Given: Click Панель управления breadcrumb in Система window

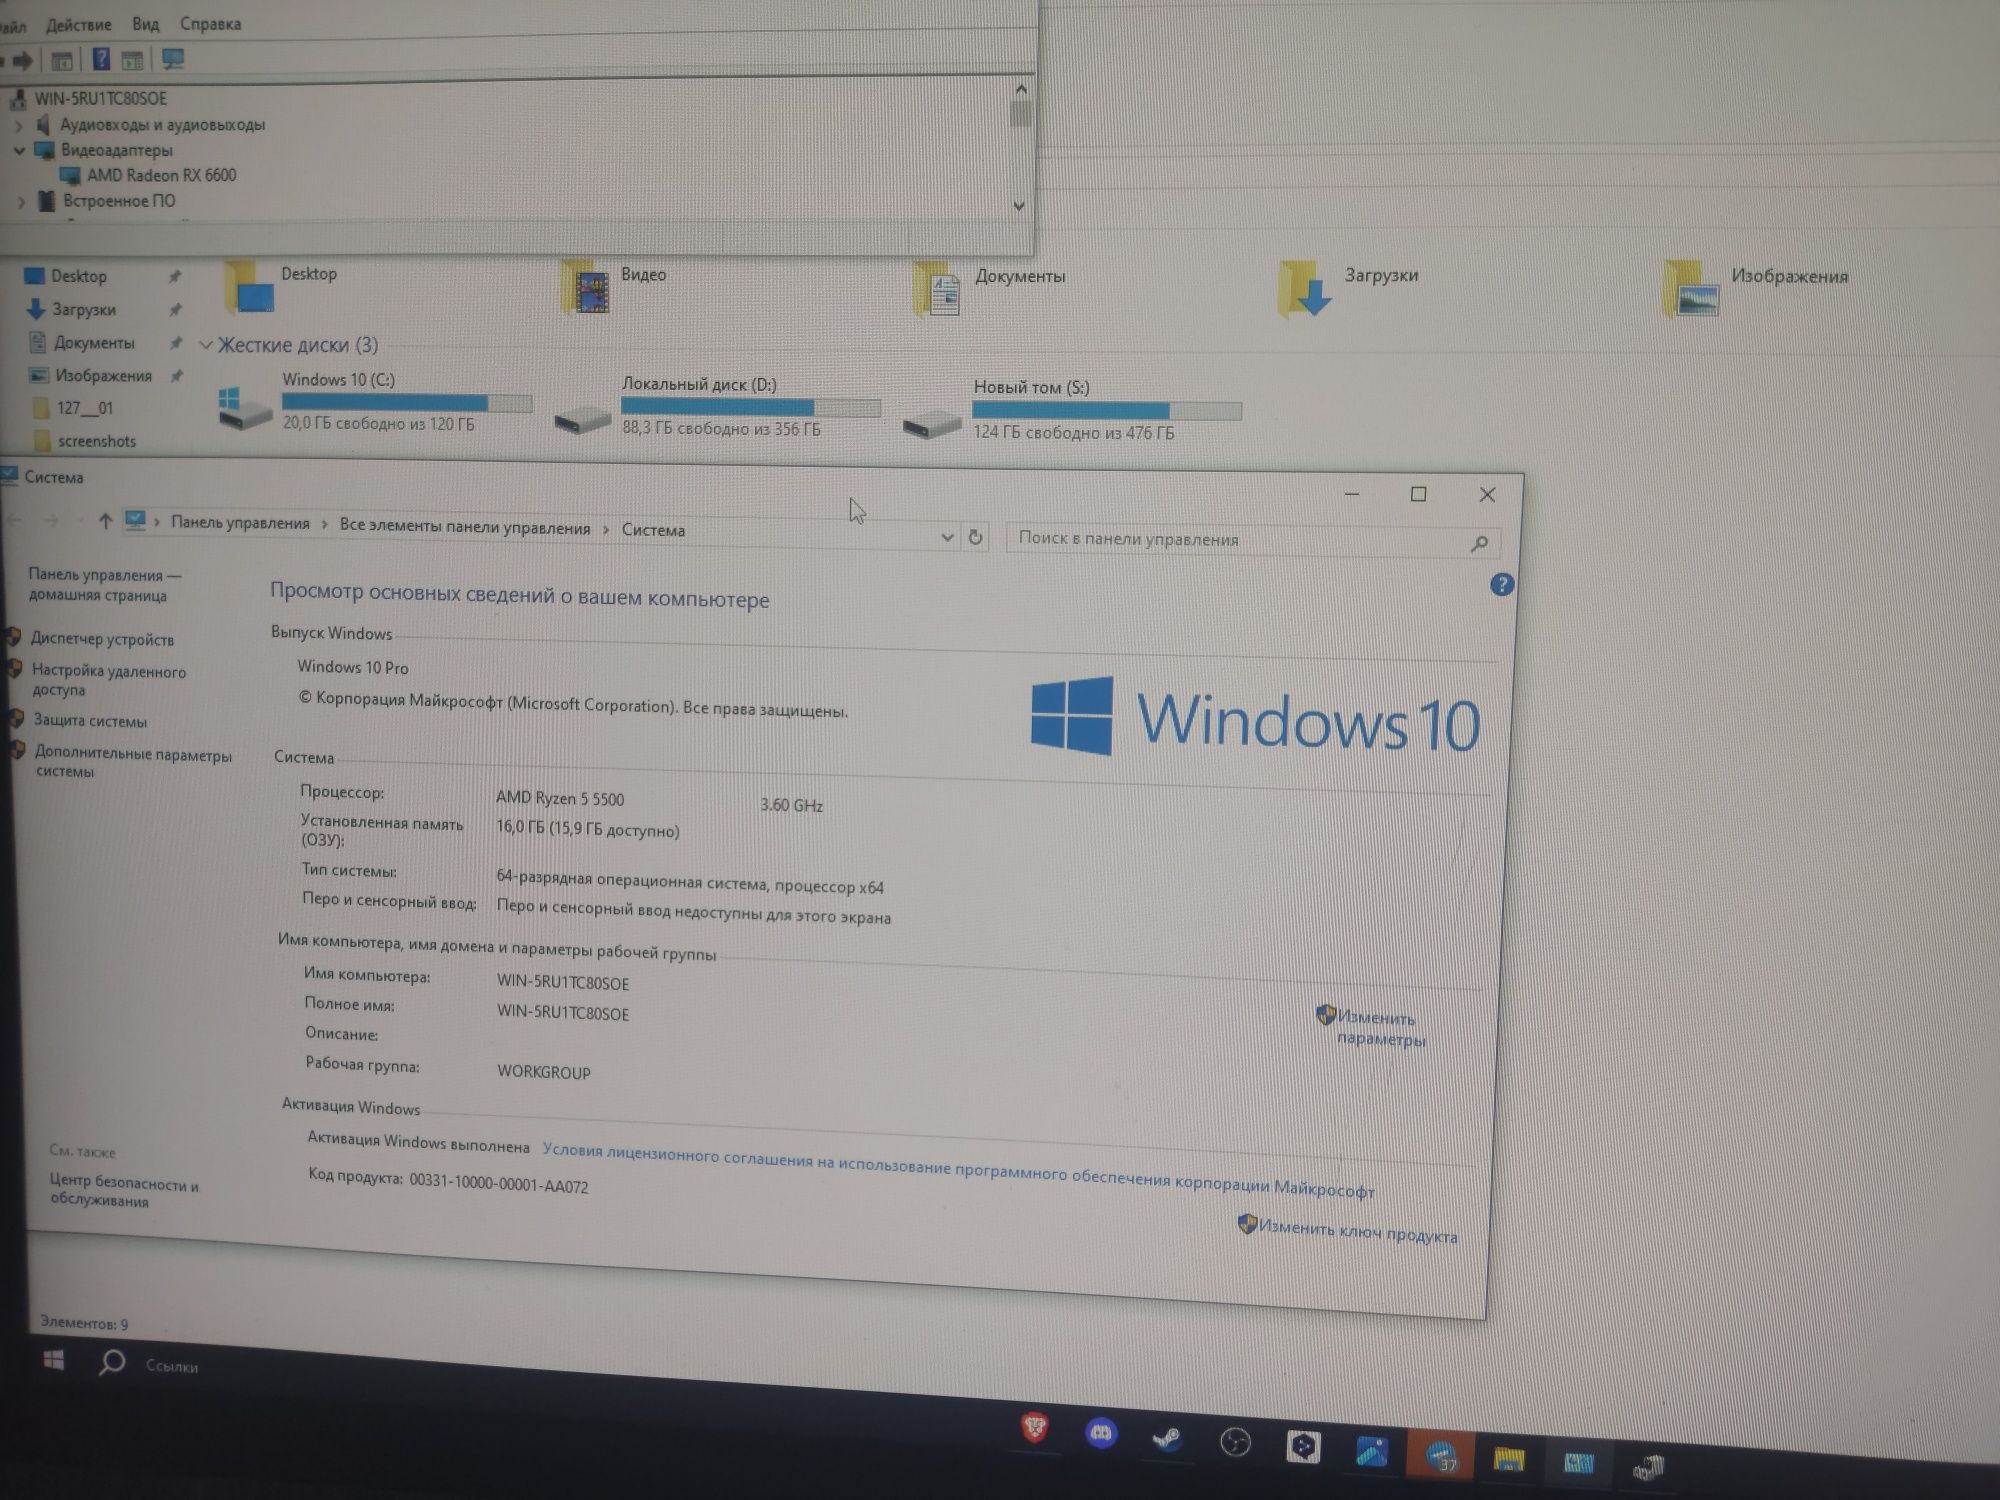Looking at the screenshot, I should coord(240,523).
